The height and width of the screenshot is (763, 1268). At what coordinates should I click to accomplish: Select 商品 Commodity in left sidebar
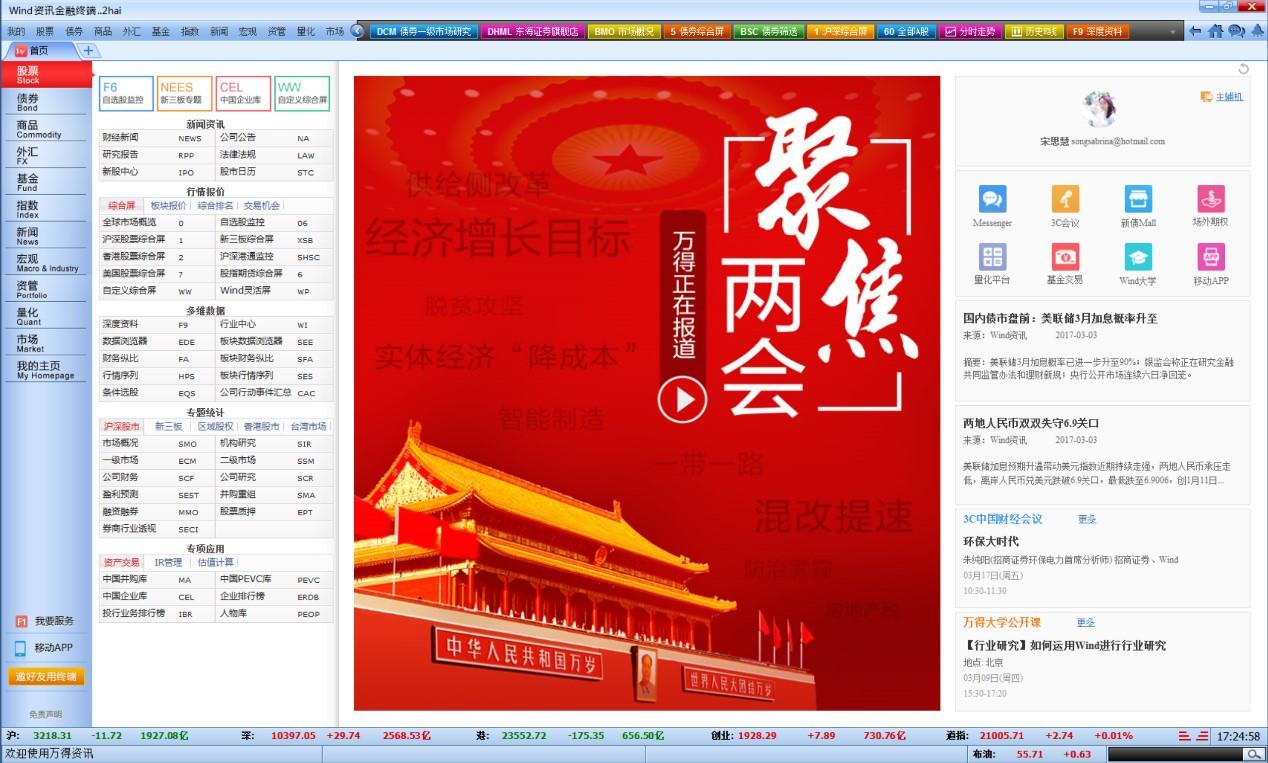pyautogui.click(x=46, y=128)
